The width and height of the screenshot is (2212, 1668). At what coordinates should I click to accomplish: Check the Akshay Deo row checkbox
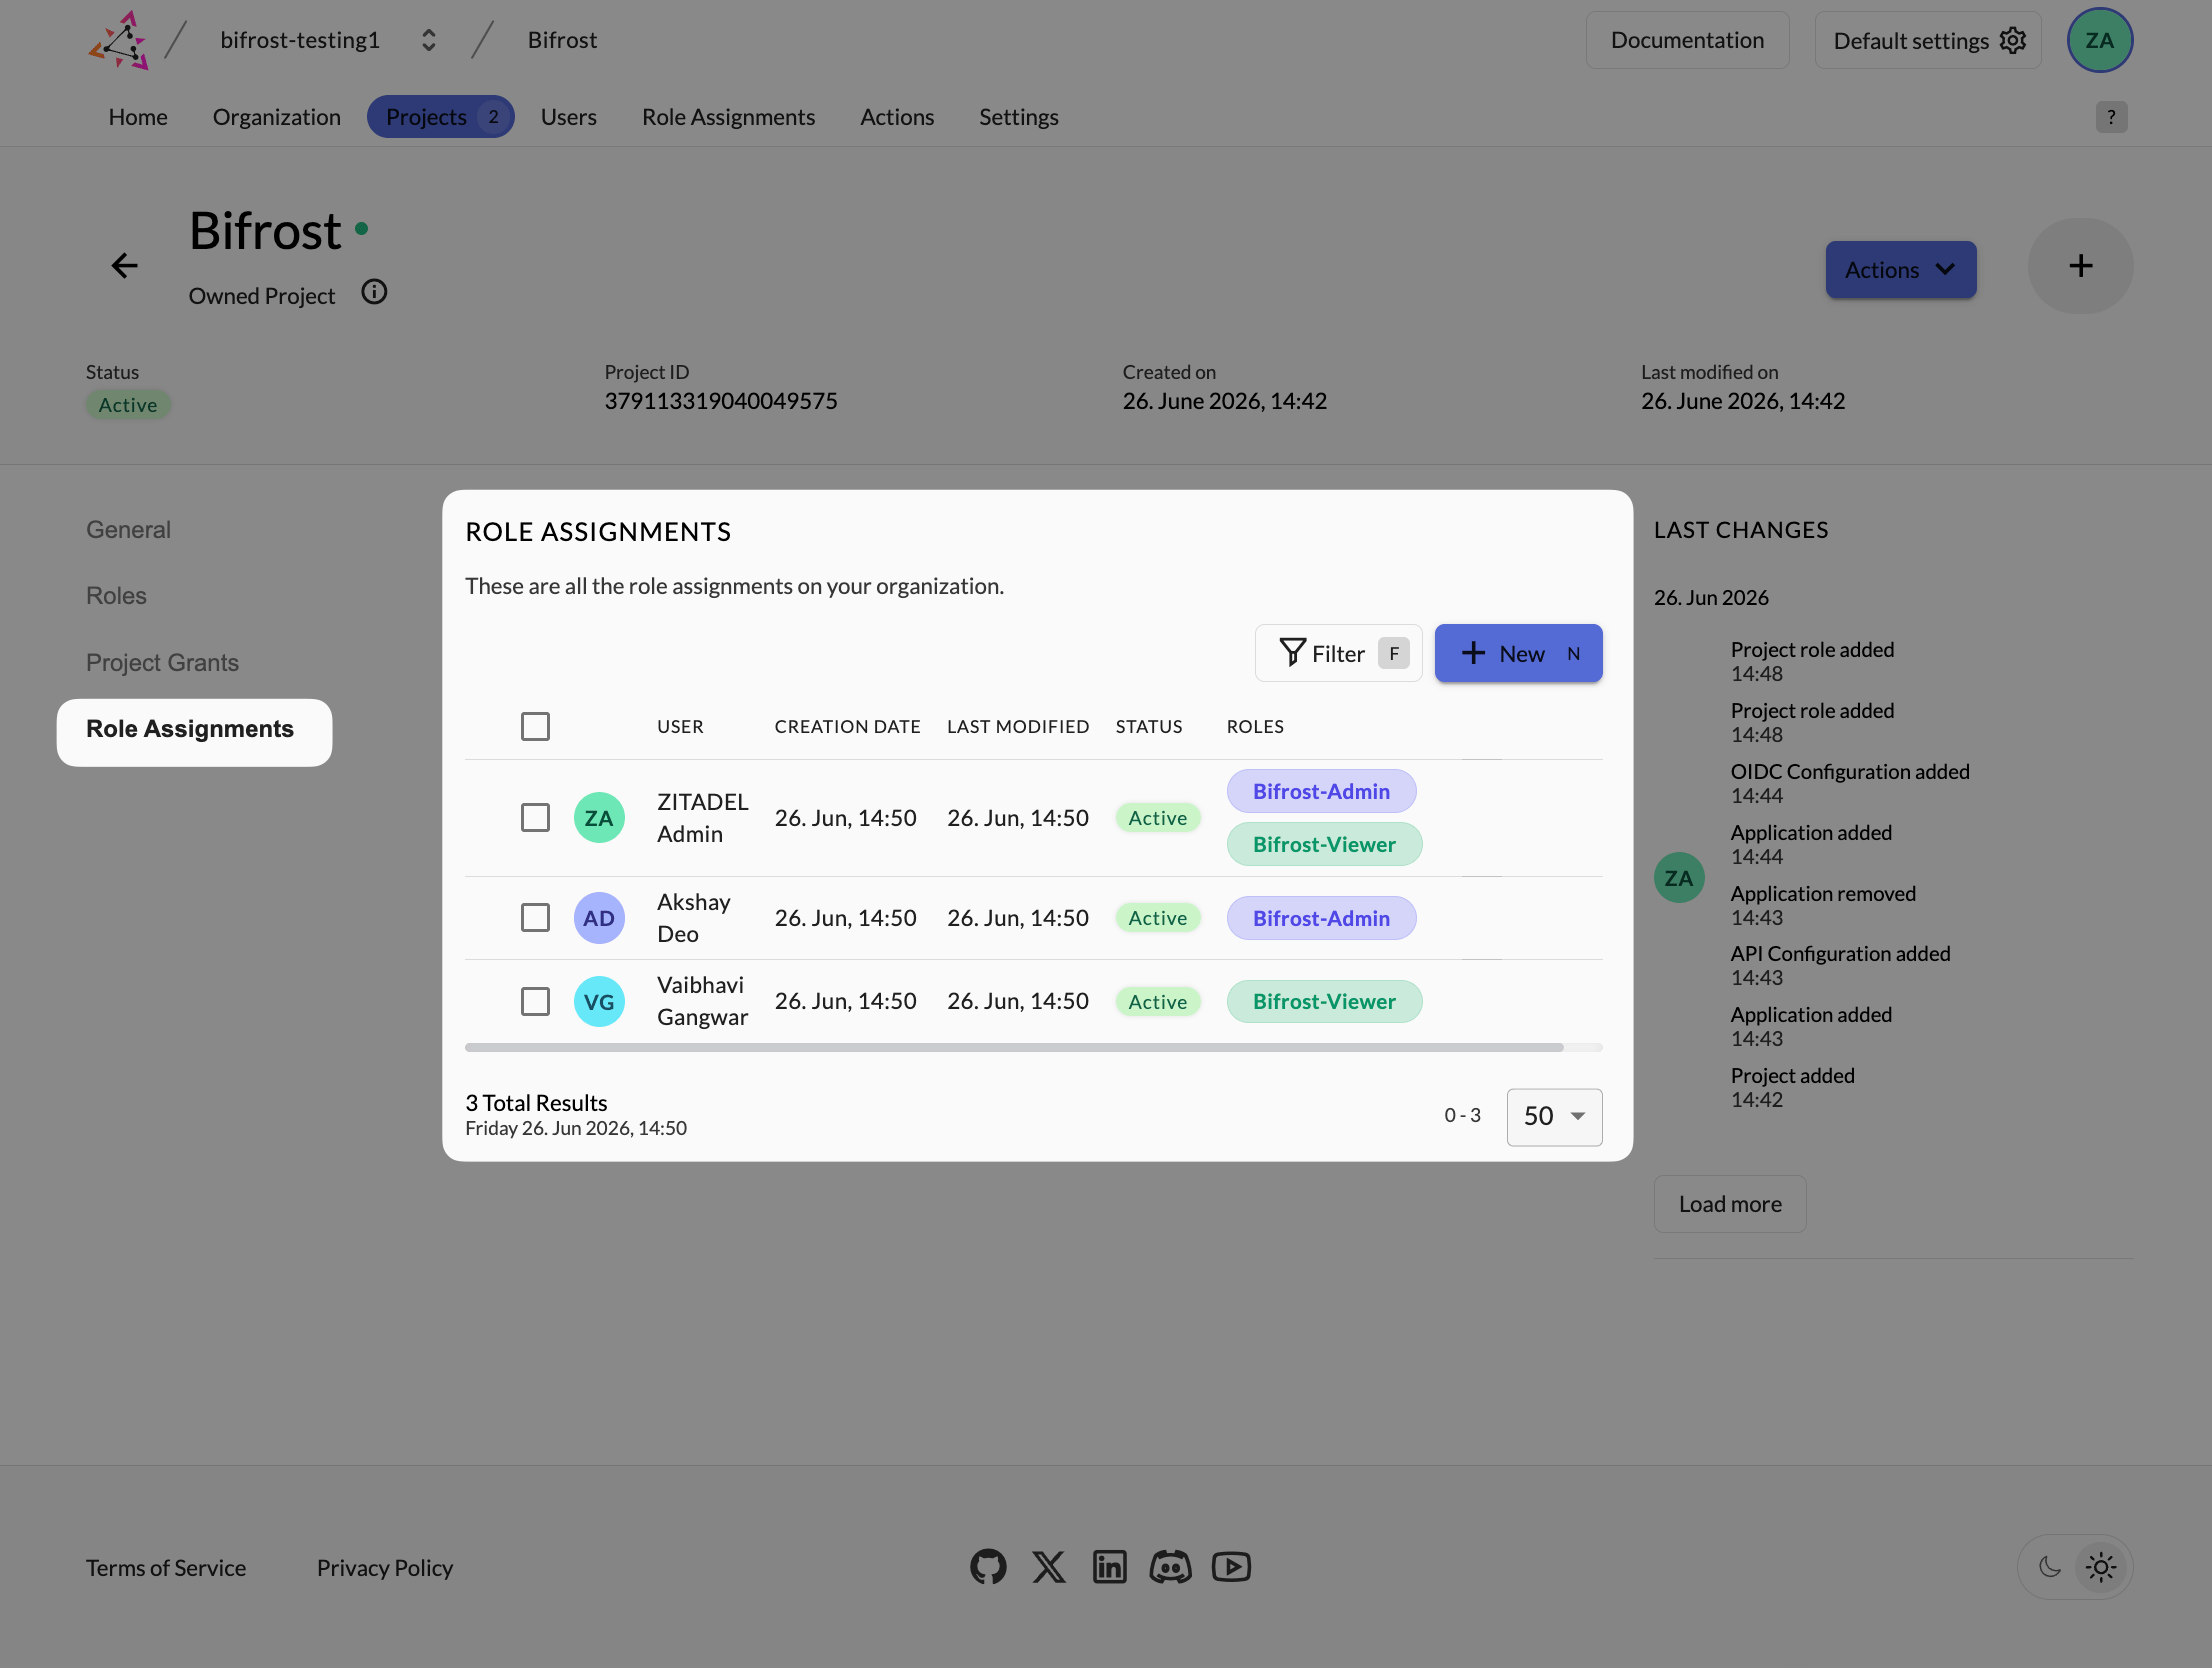(535, 918)
